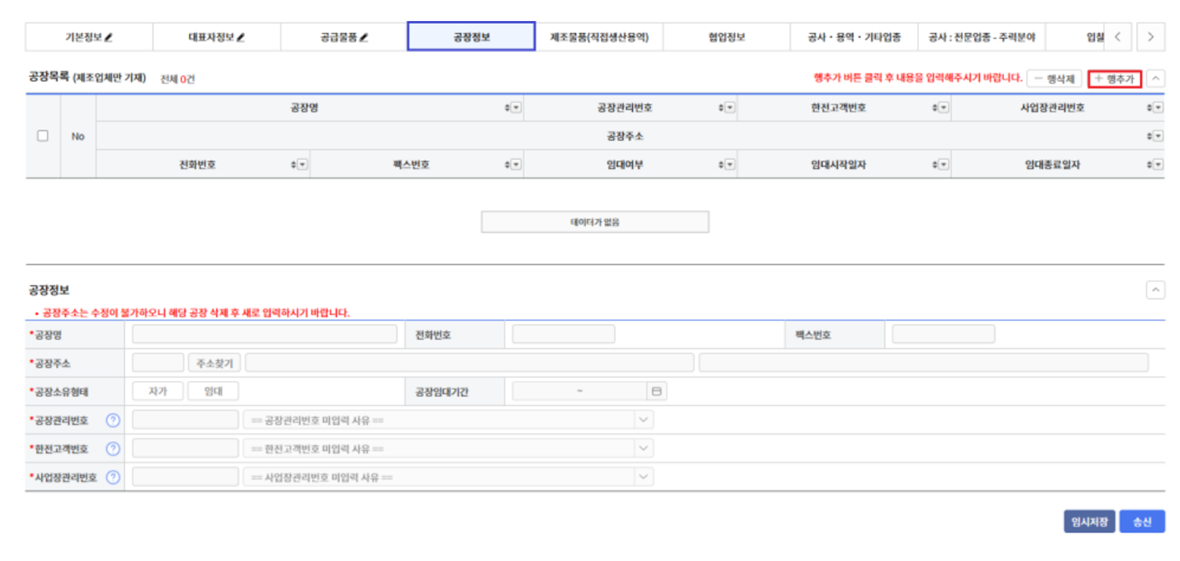
Task: Open help icon next to 사업장관리번호
Action: coord(113,477)
